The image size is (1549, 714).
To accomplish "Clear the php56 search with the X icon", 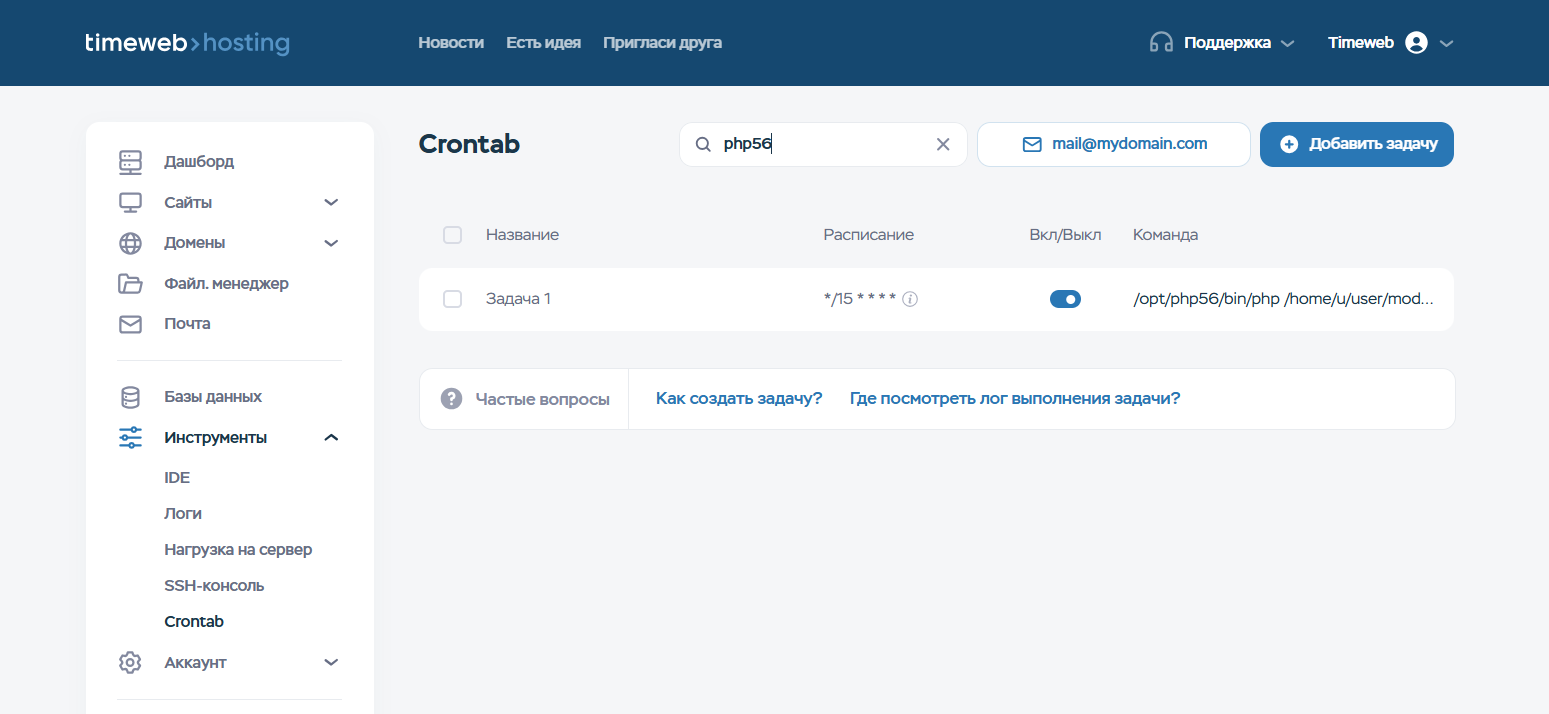I will pyautogui.click(x=942, y=144).
